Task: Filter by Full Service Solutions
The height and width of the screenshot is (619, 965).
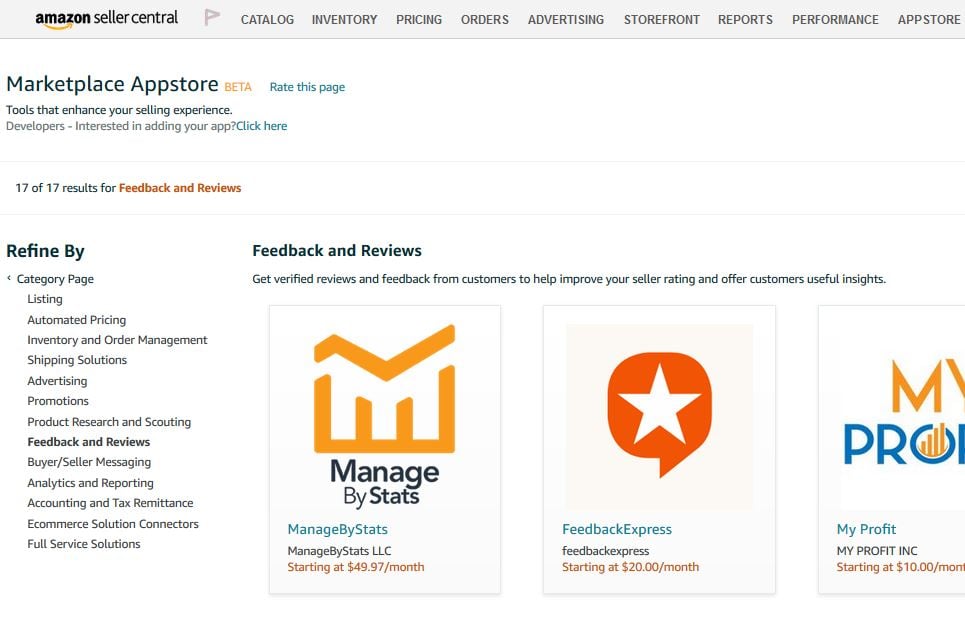Action: pyautogui.click(x=84, y=544)
